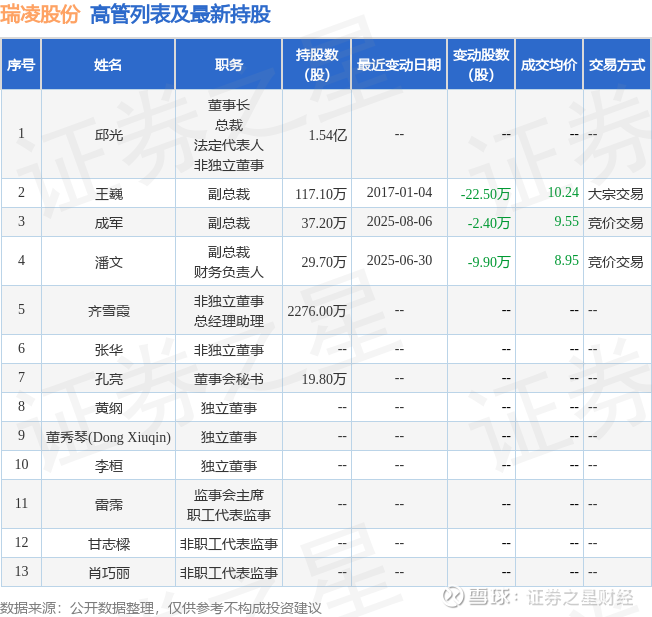This screenshot has width=652, height=617.
Task: Click the 成交均价 column header
Action: [549, 64]
